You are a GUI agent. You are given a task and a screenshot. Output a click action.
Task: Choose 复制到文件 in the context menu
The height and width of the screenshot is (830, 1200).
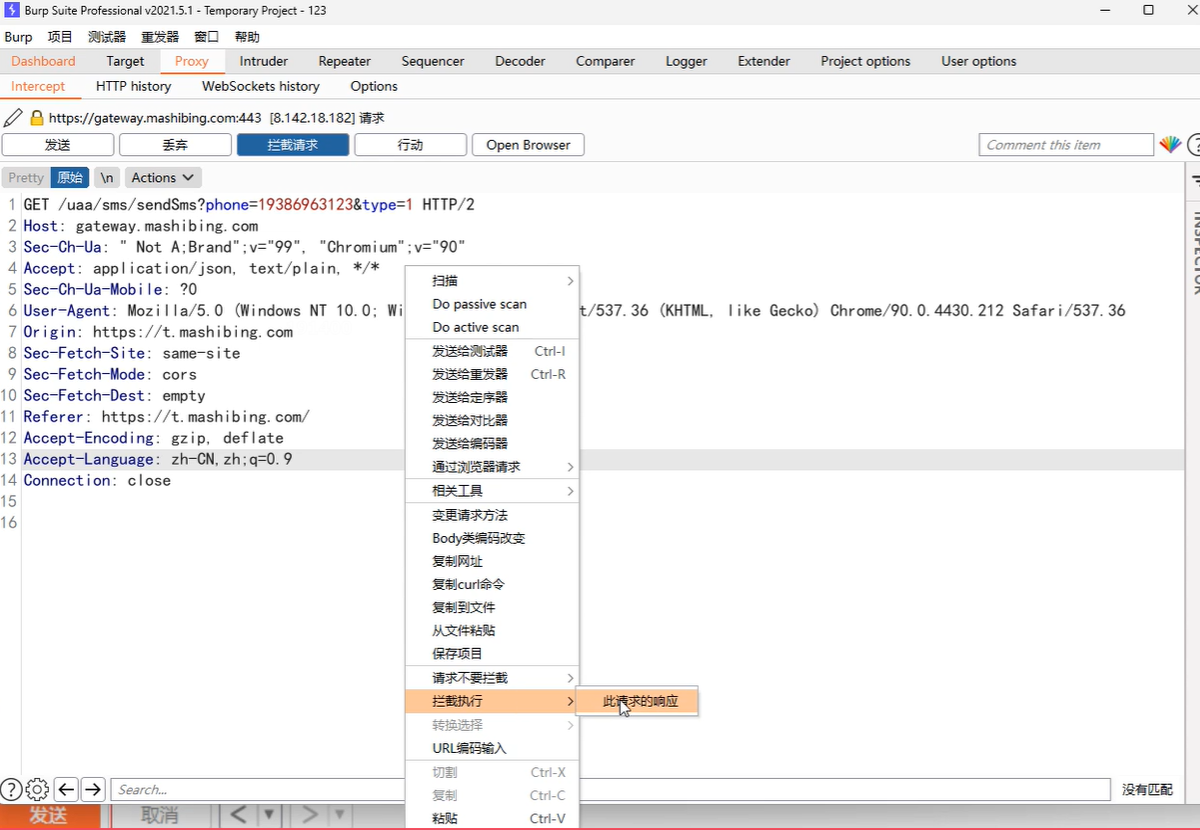[x=492, y=607]
